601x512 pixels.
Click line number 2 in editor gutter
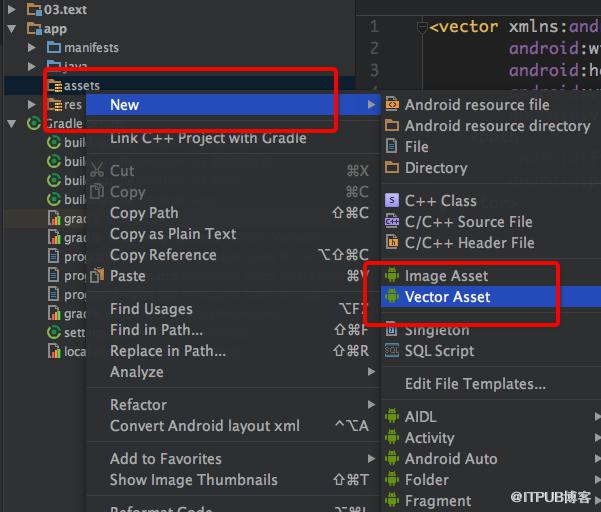[374, 48]
